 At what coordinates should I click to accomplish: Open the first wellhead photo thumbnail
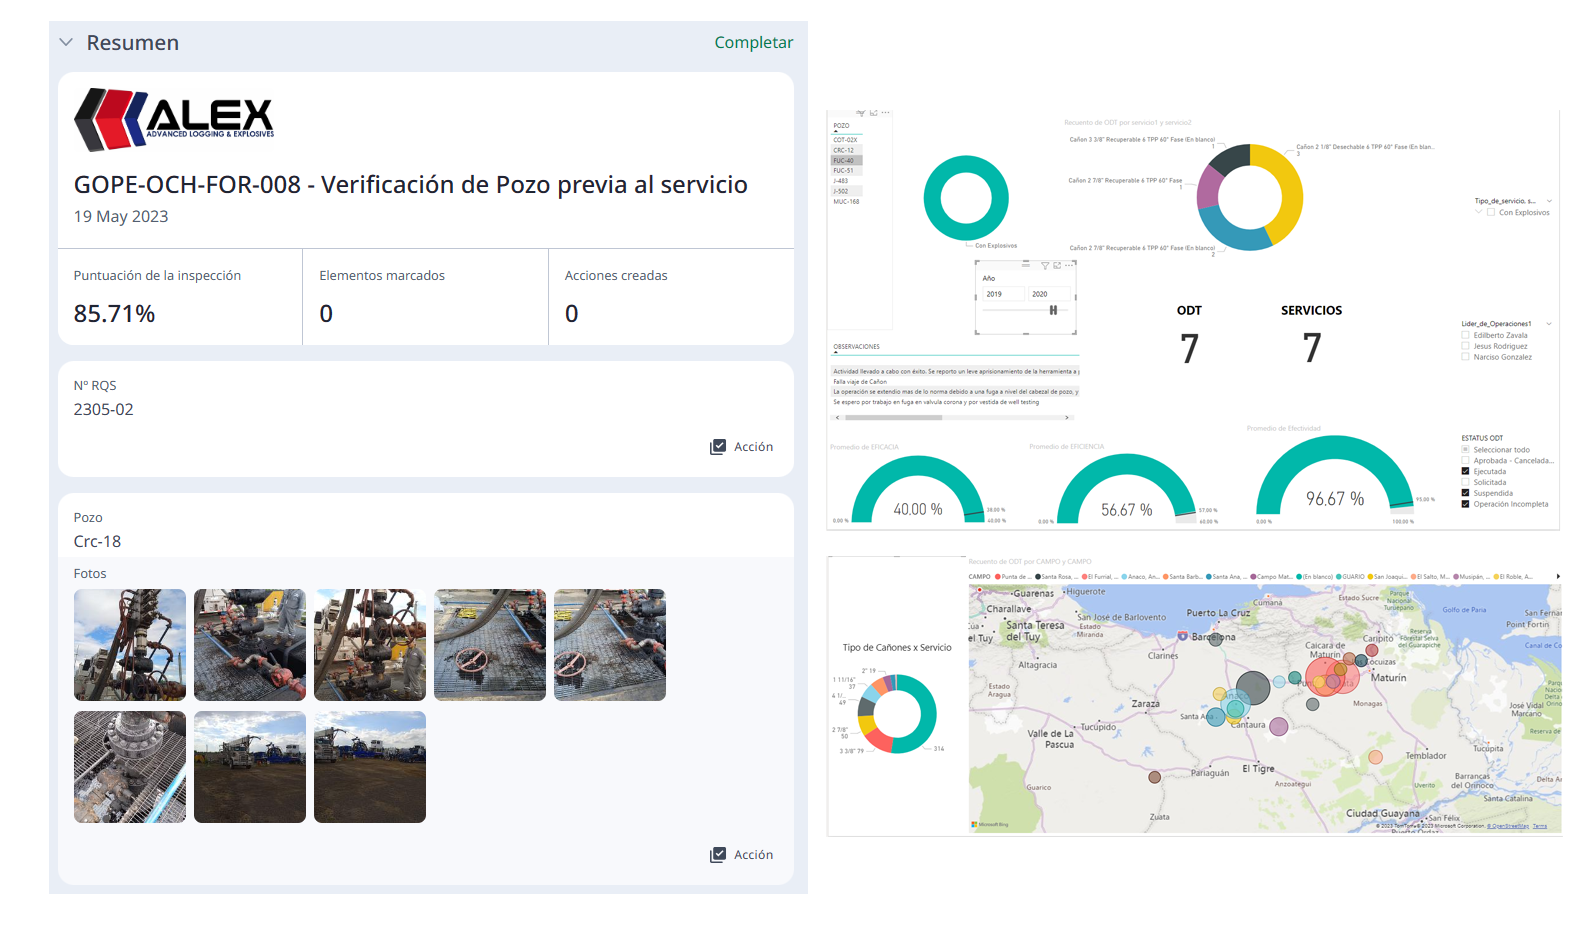click(130, 645)
